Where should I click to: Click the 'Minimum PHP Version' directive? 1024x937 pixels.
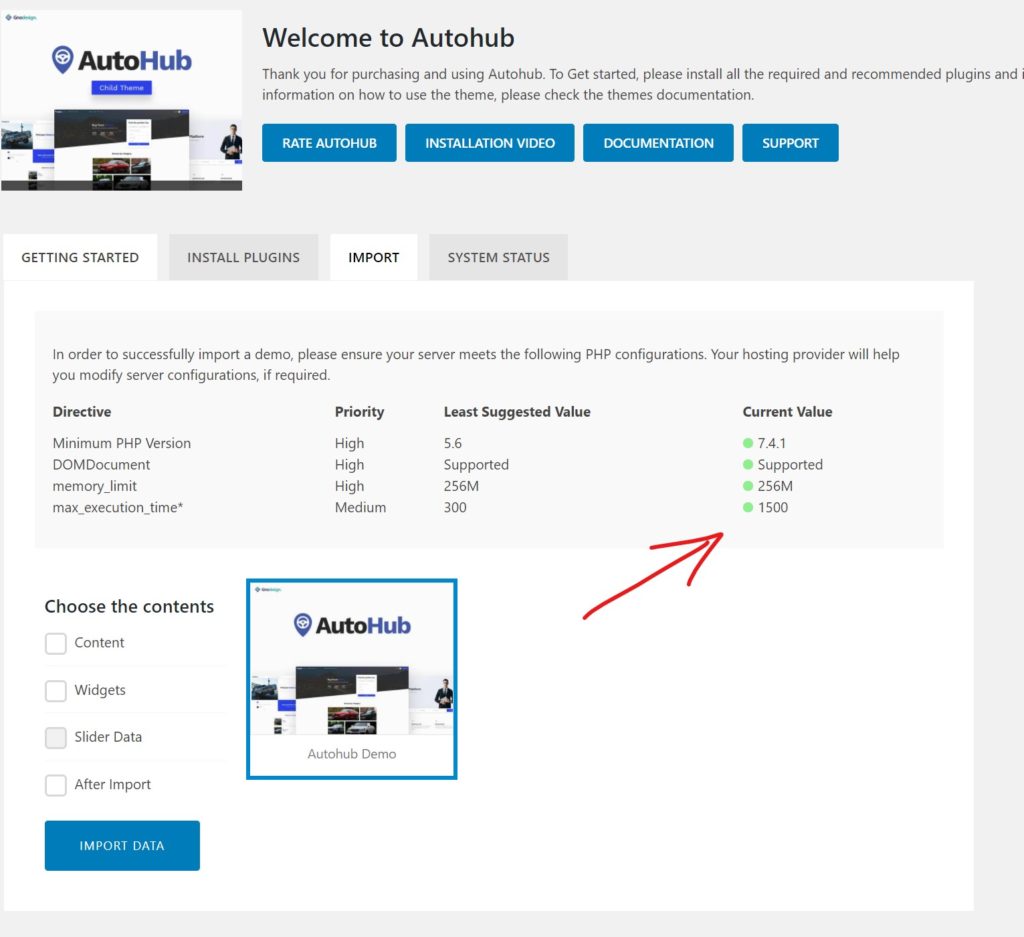[122, 443]
